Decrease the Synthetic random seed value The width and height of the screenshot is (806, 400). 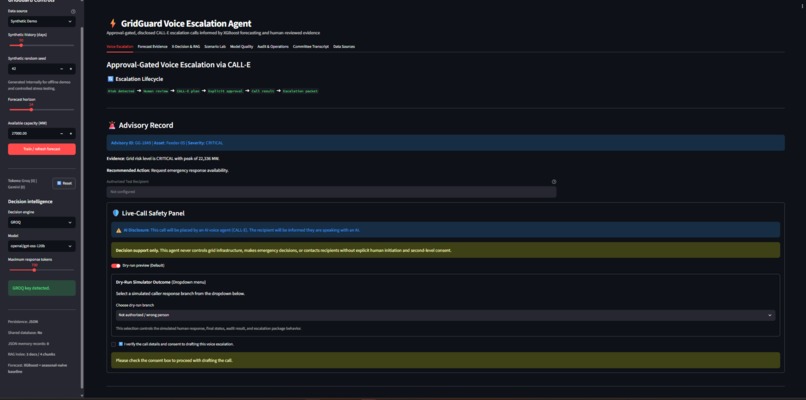click(62, 68)
